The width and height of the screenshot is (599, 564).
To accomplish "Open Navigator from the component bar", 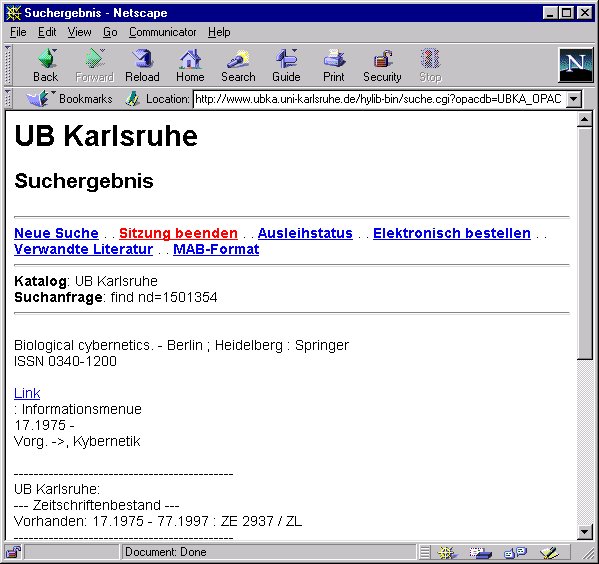I will [447, 553].
